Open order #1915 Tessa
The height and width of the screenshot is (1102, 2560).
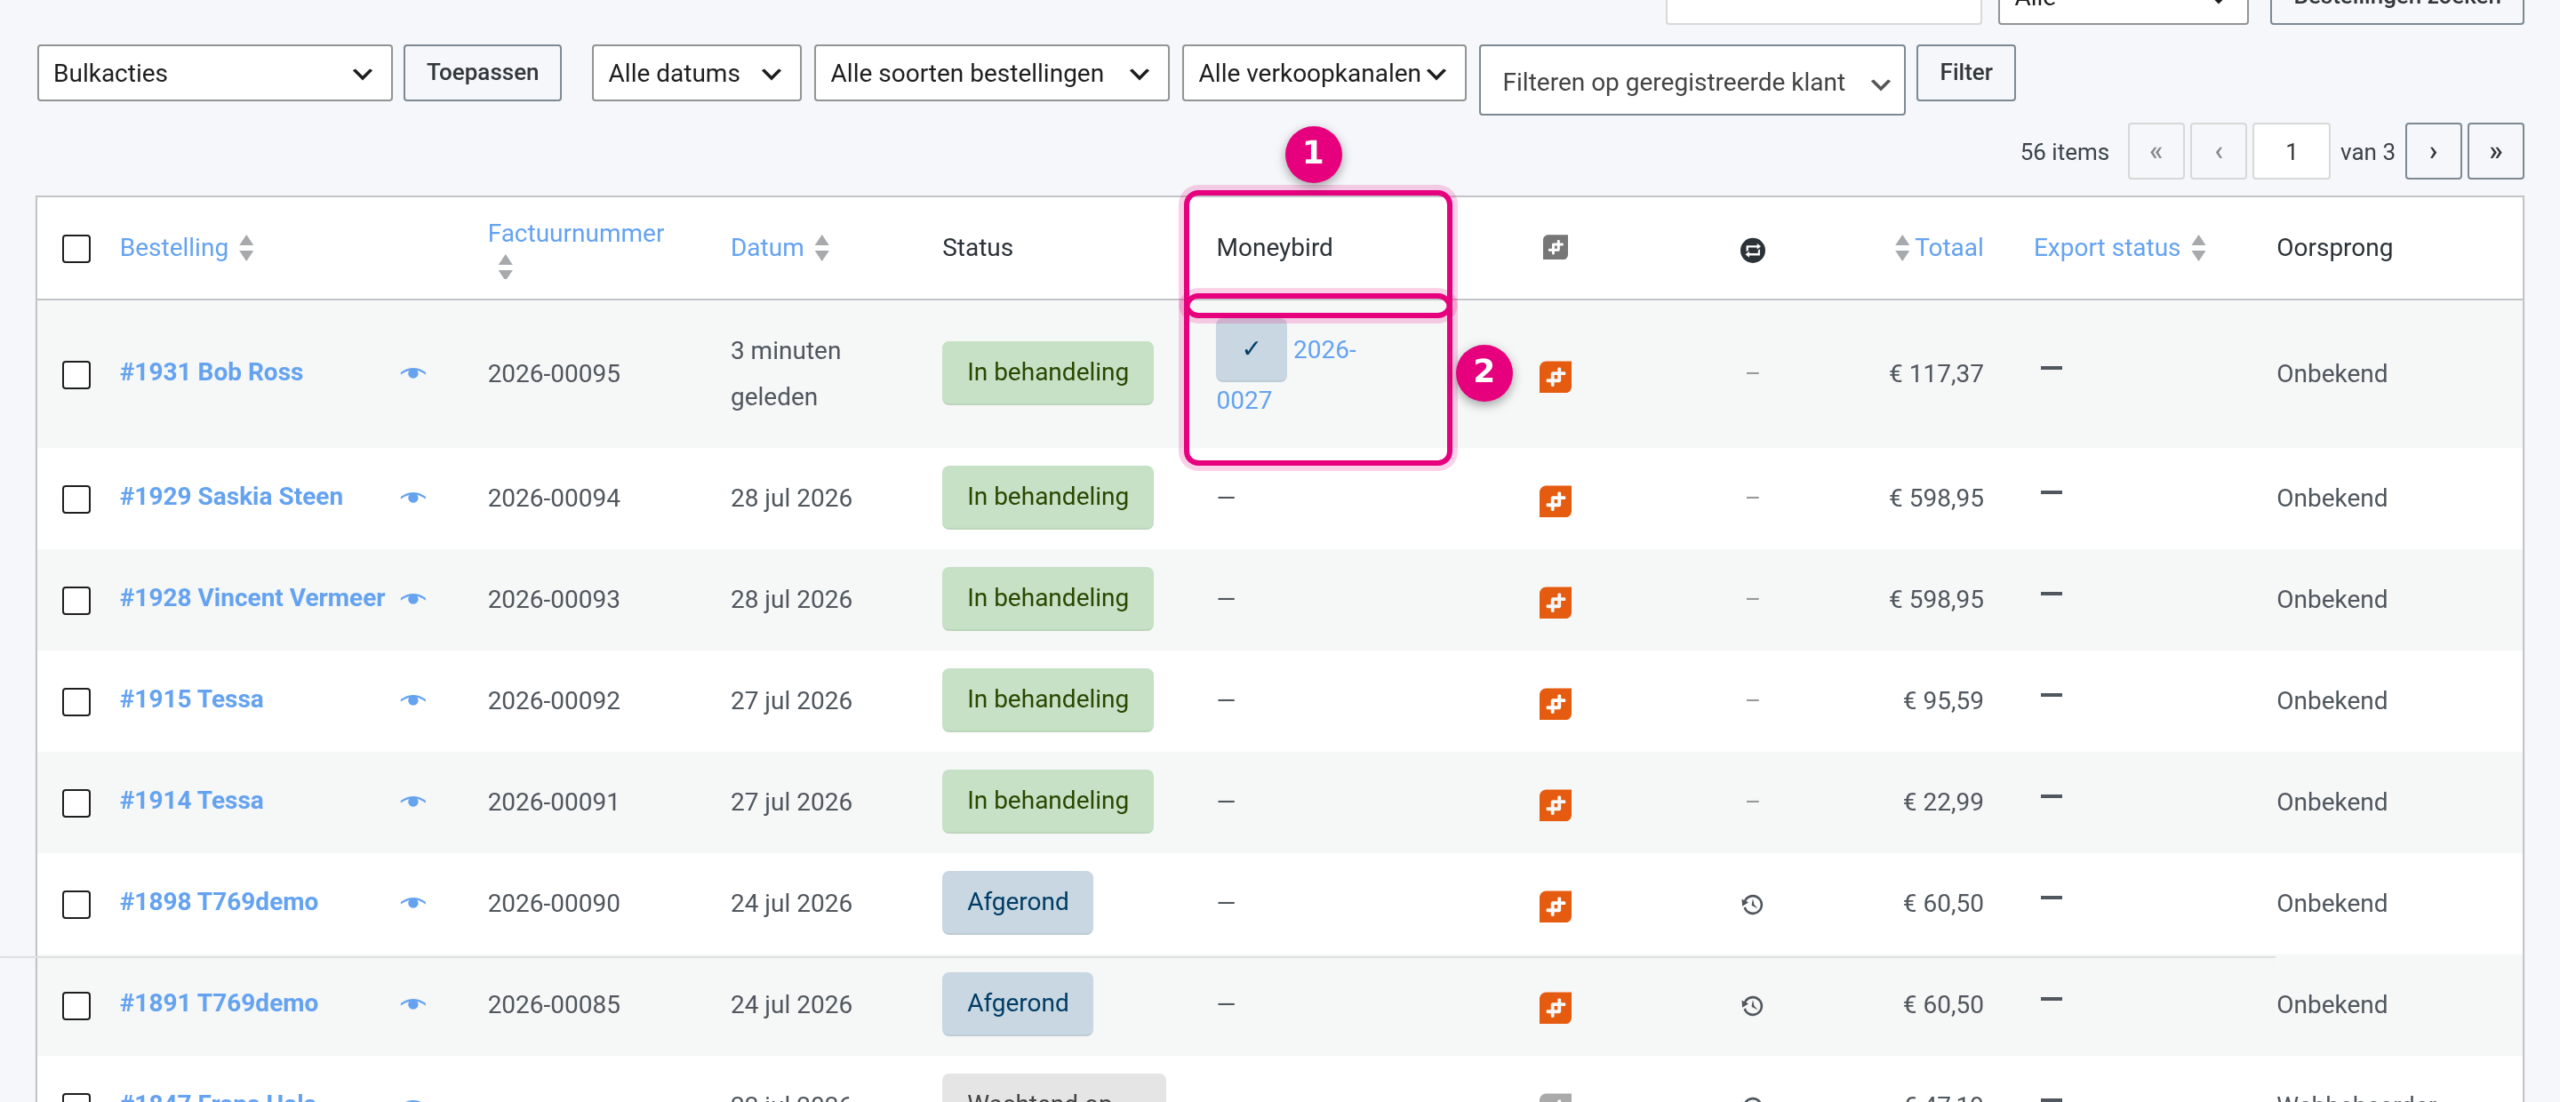tap(191, 699)
